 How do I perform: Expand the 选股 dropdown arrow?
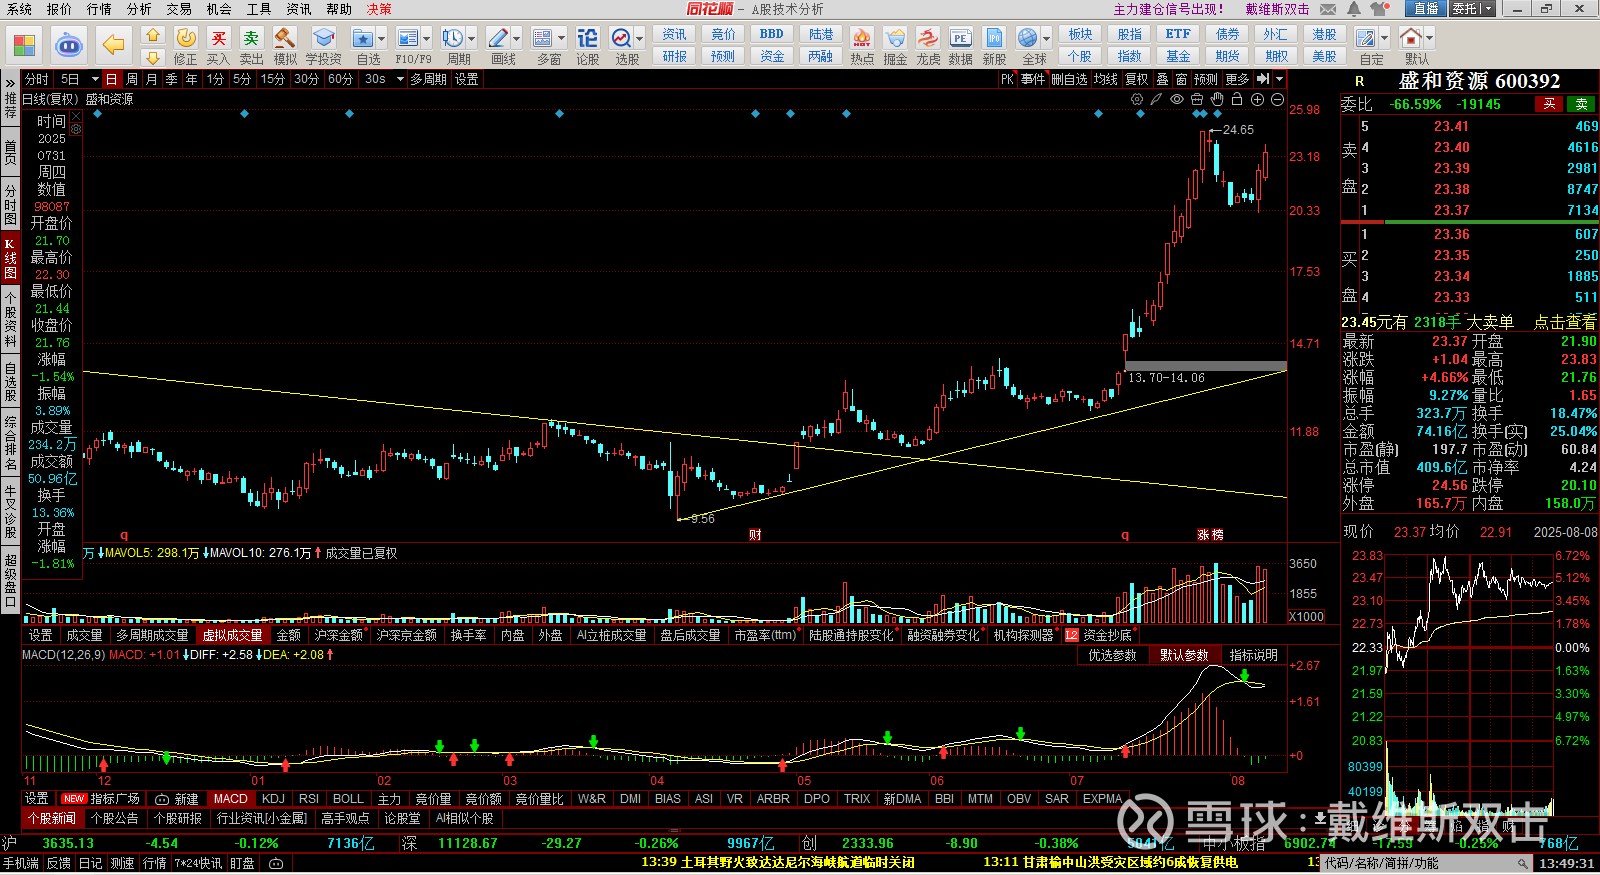[640, 39]
